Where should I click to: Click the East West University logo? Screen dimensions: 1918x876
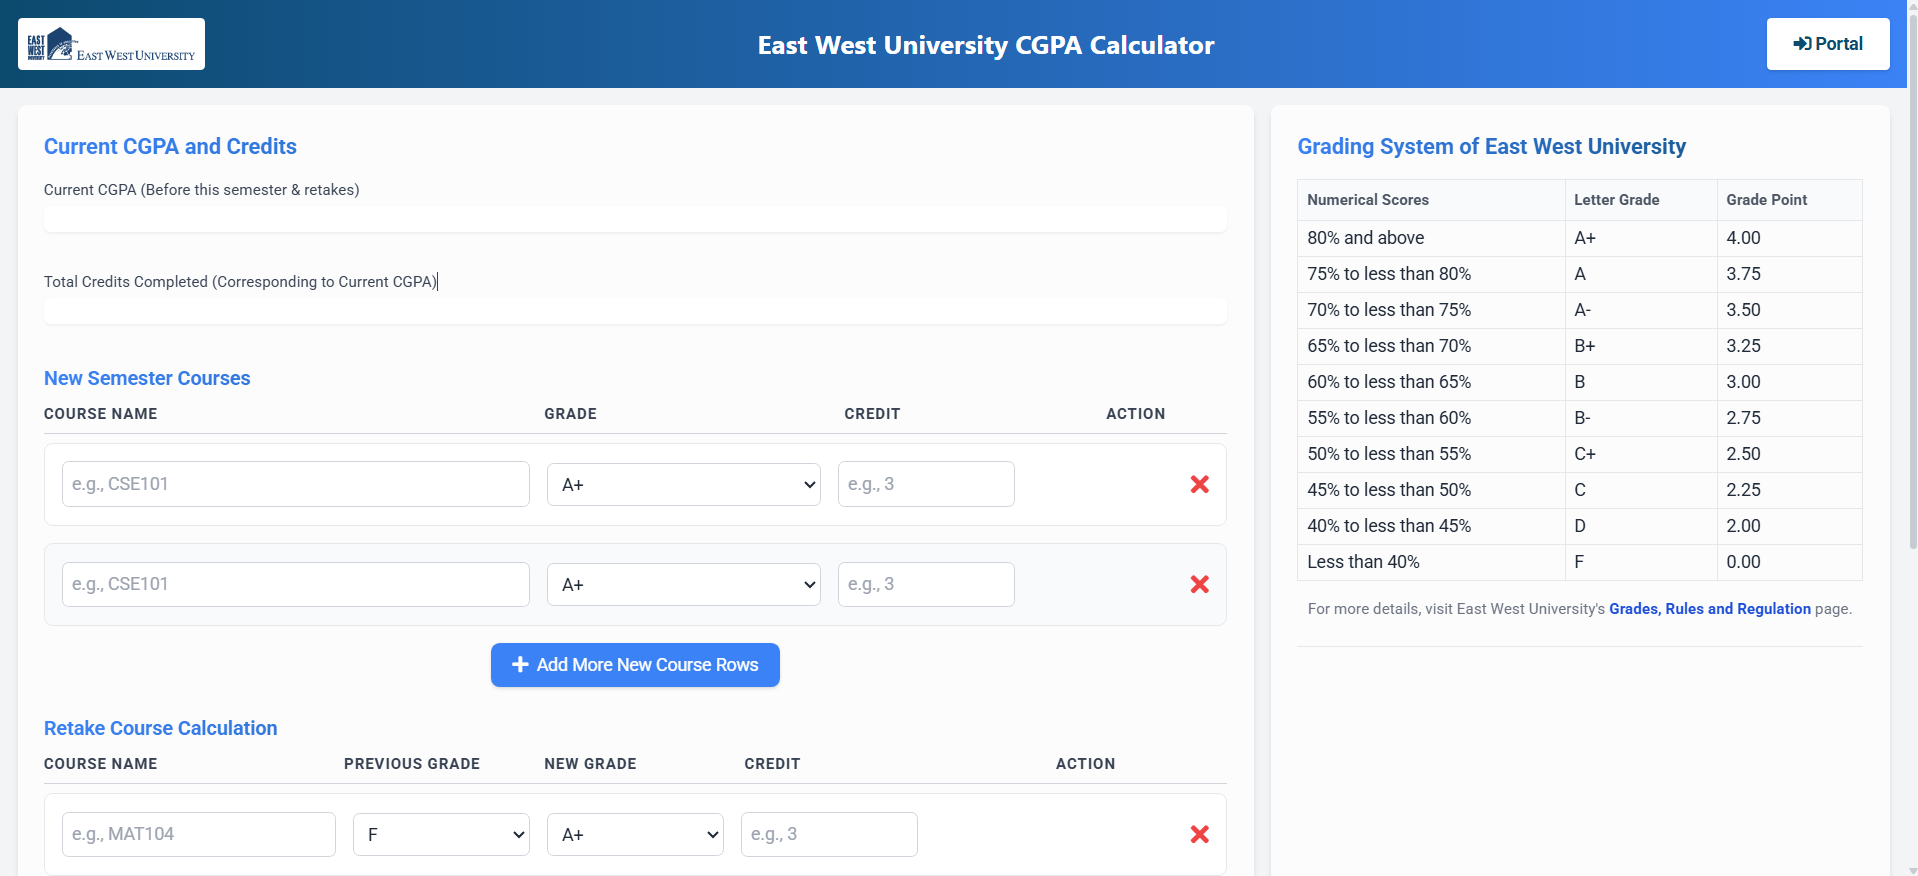tap(111, 44)
